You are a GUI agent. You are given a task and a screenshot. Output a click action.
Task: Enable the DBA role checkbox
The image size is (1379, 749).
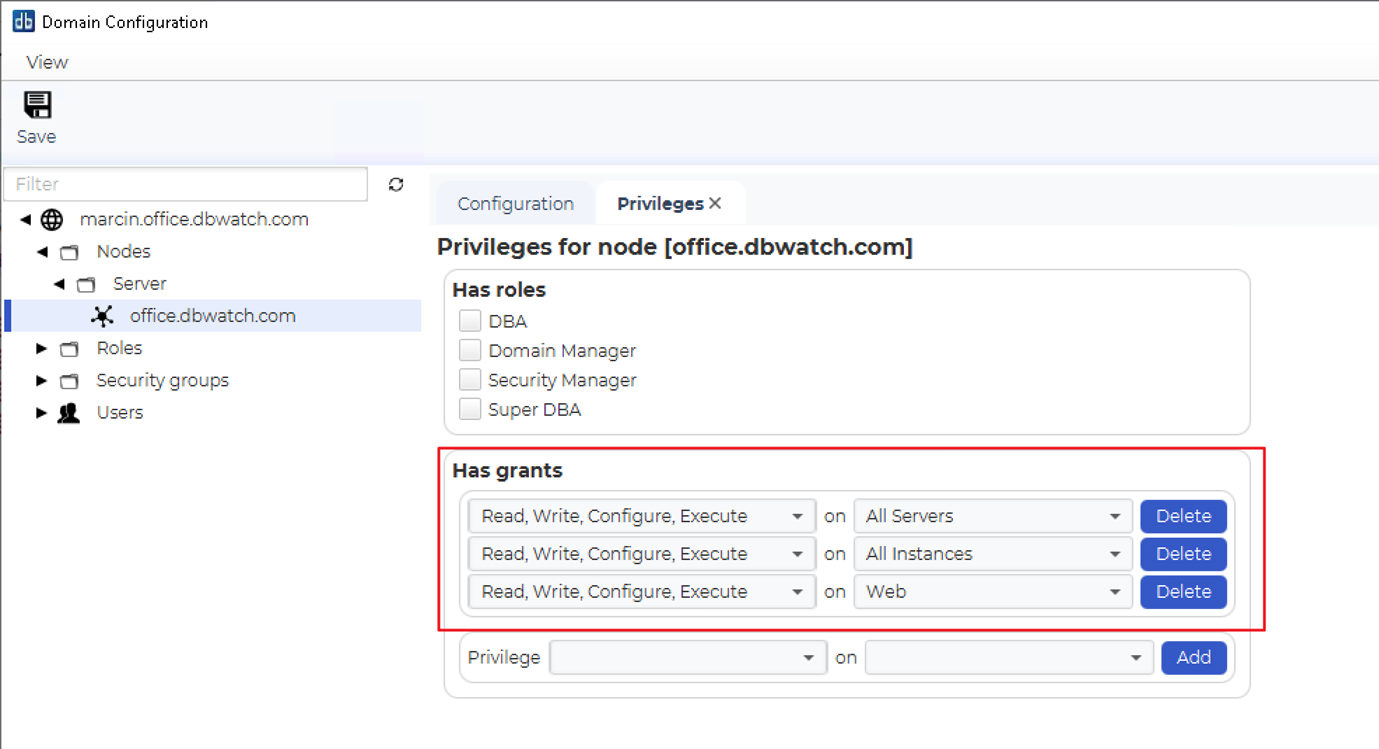[x=470, y=321]
